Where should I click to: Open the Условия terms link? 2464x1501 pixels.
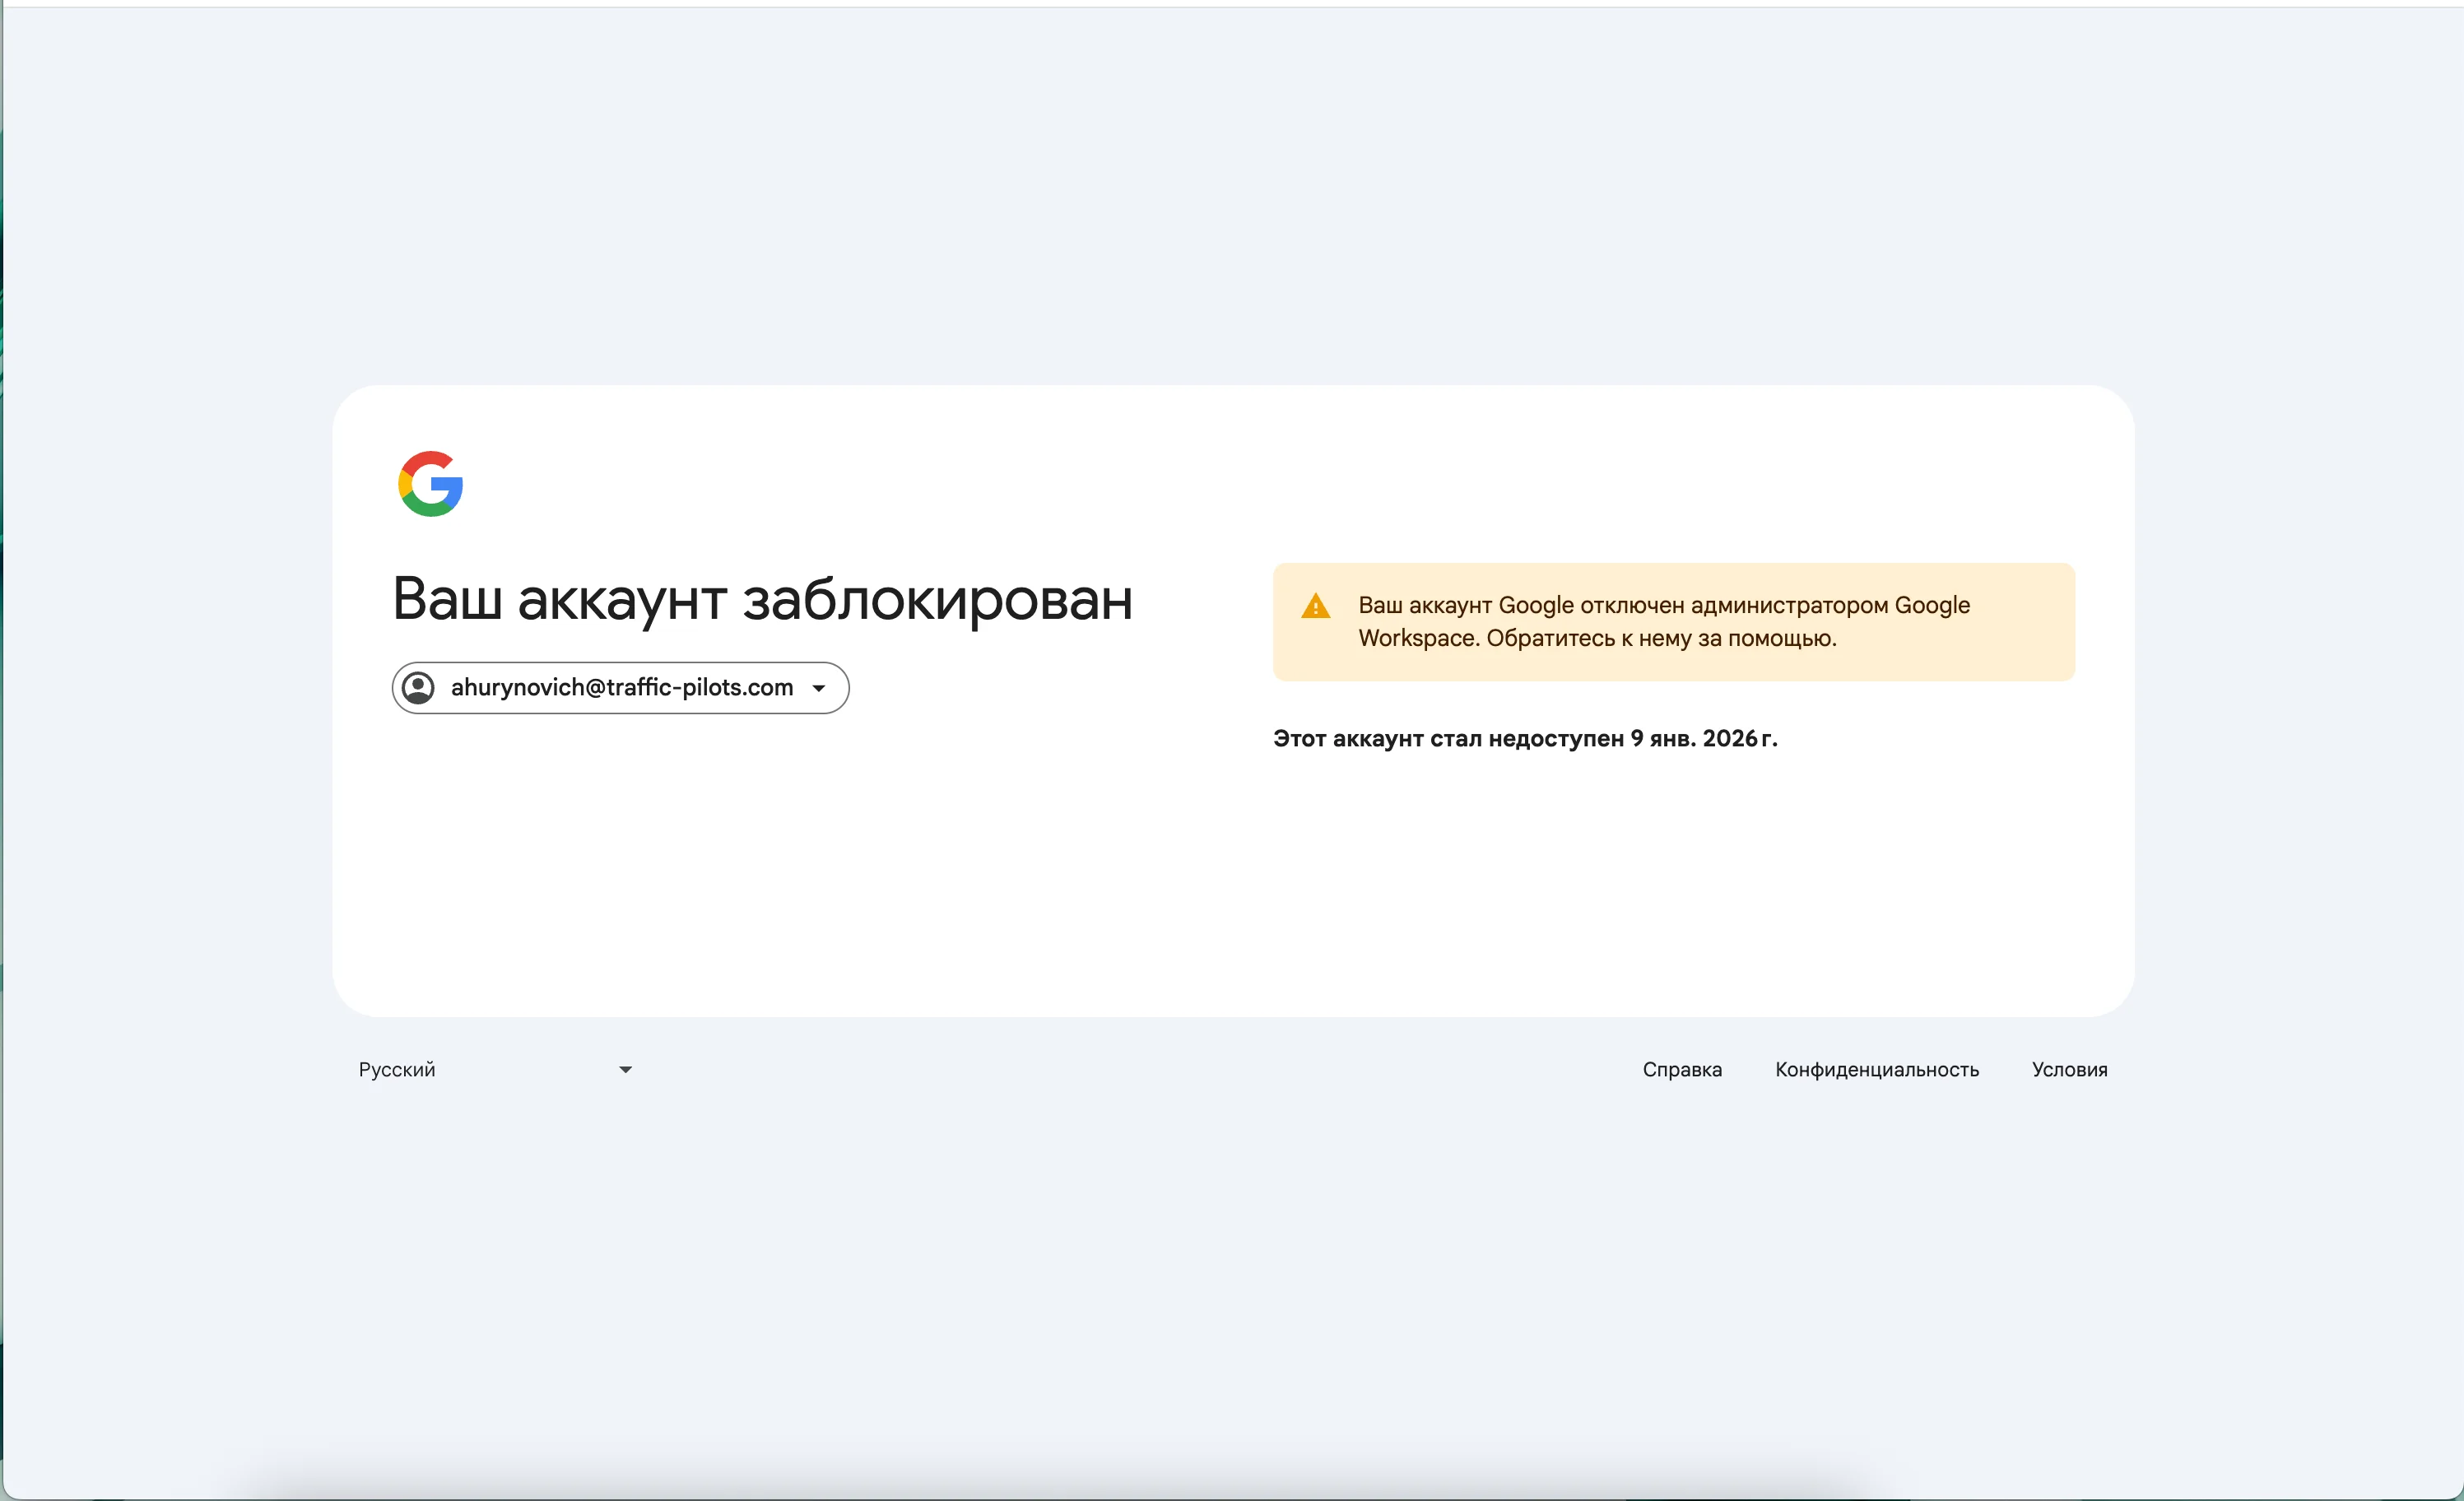[x=2068, y=1070]
